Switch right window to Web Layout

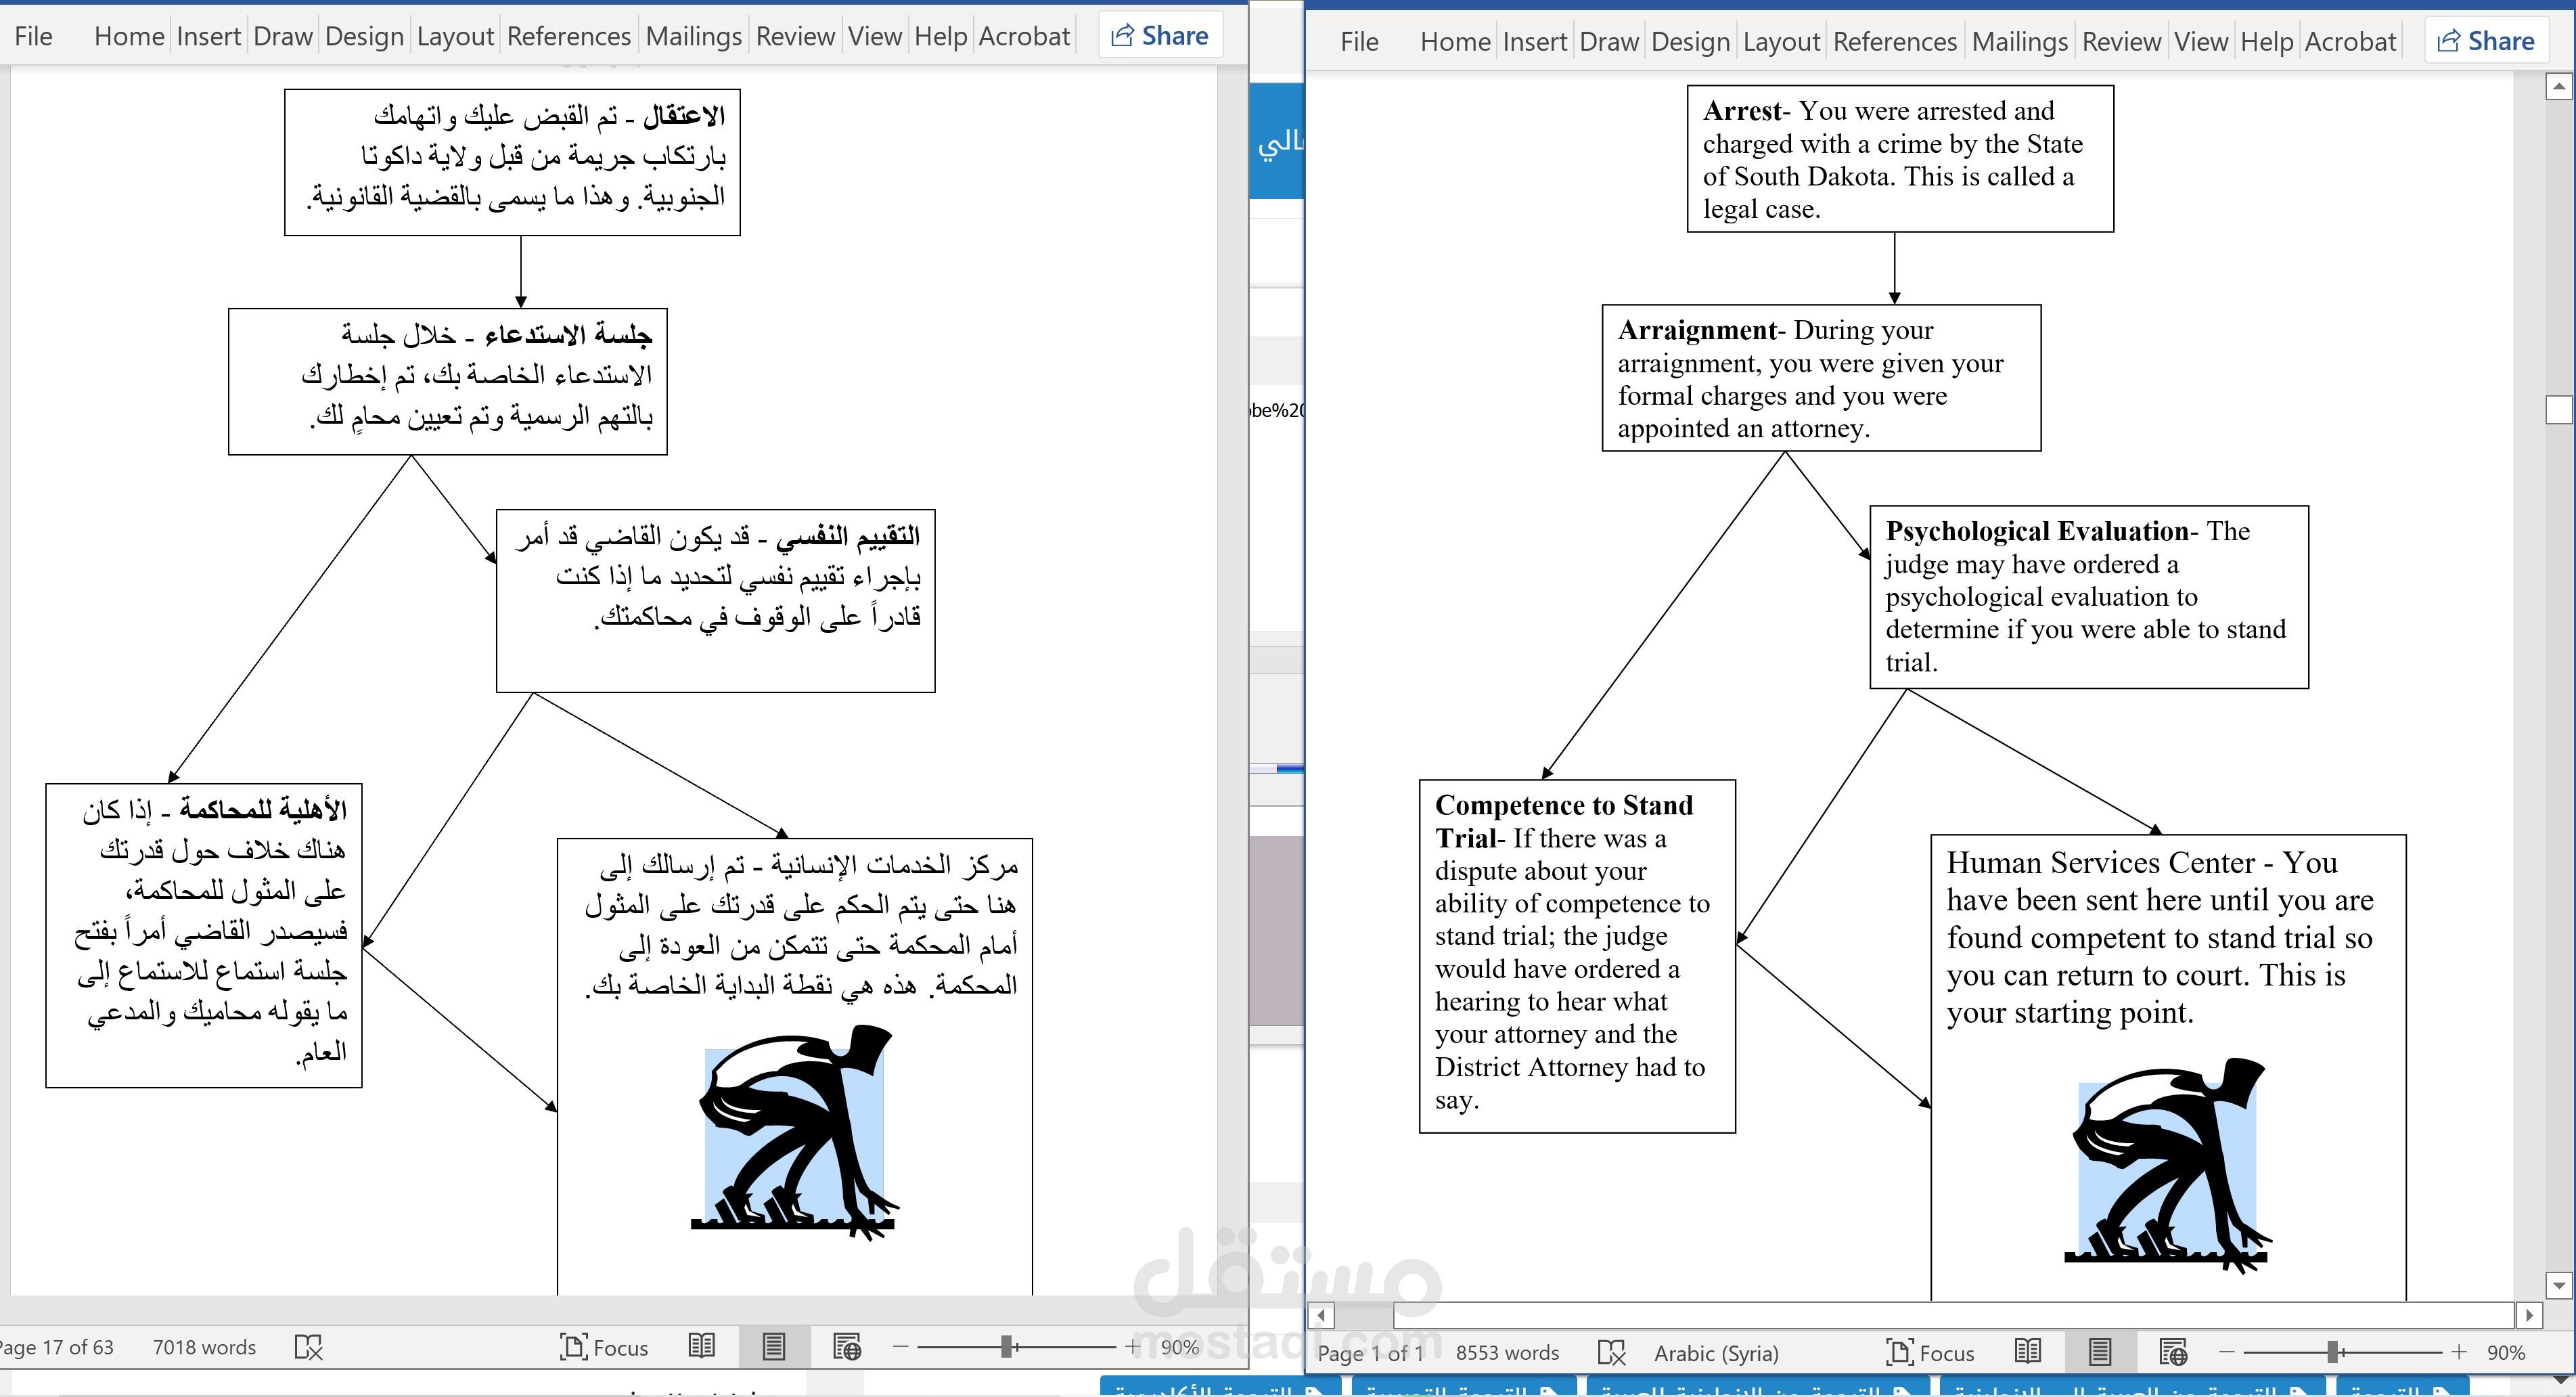[x=2173, y=1352]
